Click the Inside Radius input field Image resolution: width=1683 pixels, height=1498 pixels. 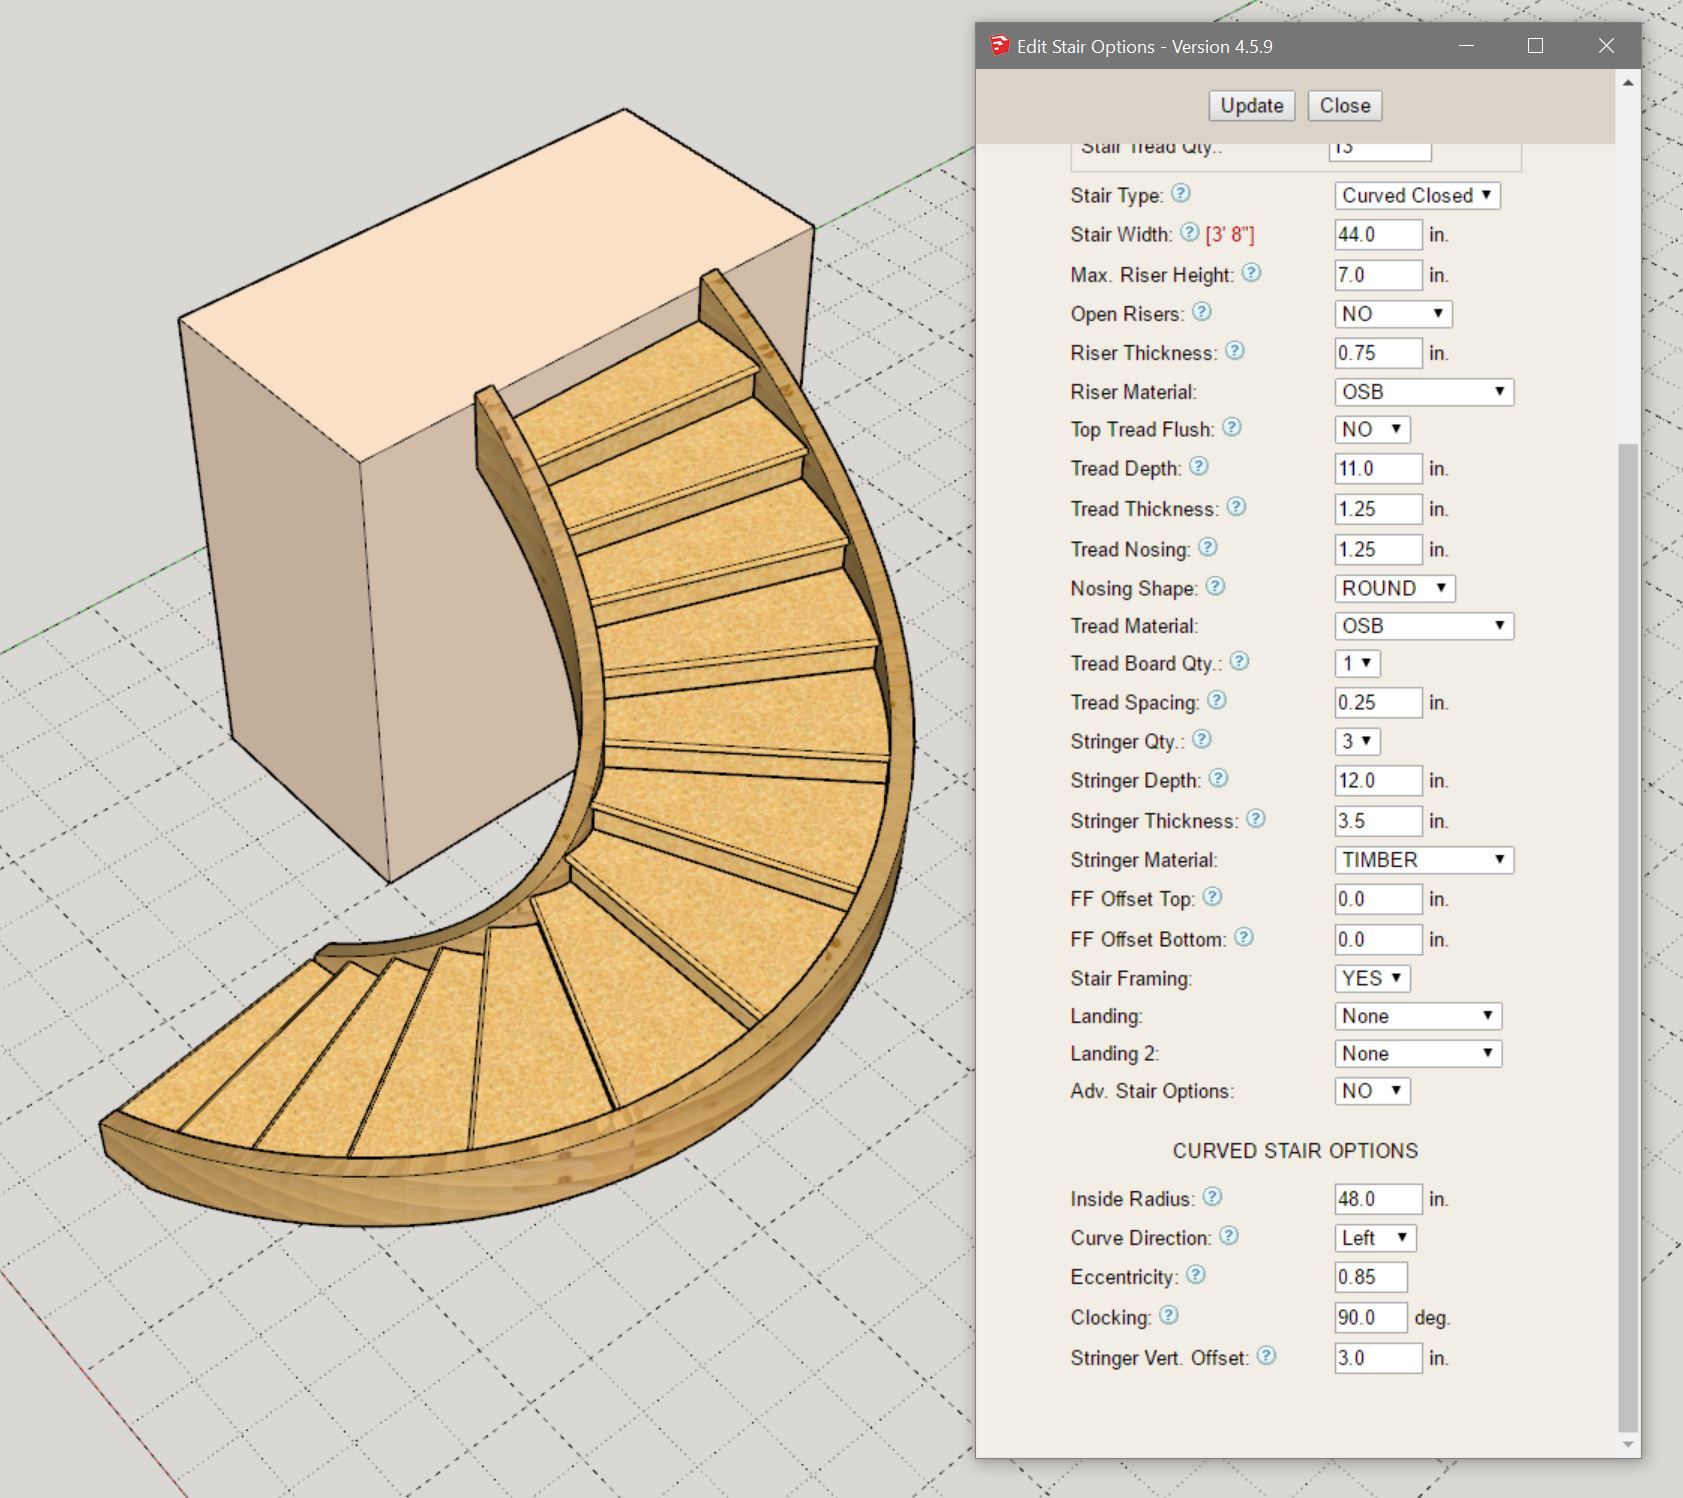[x=1378, y=1199]
